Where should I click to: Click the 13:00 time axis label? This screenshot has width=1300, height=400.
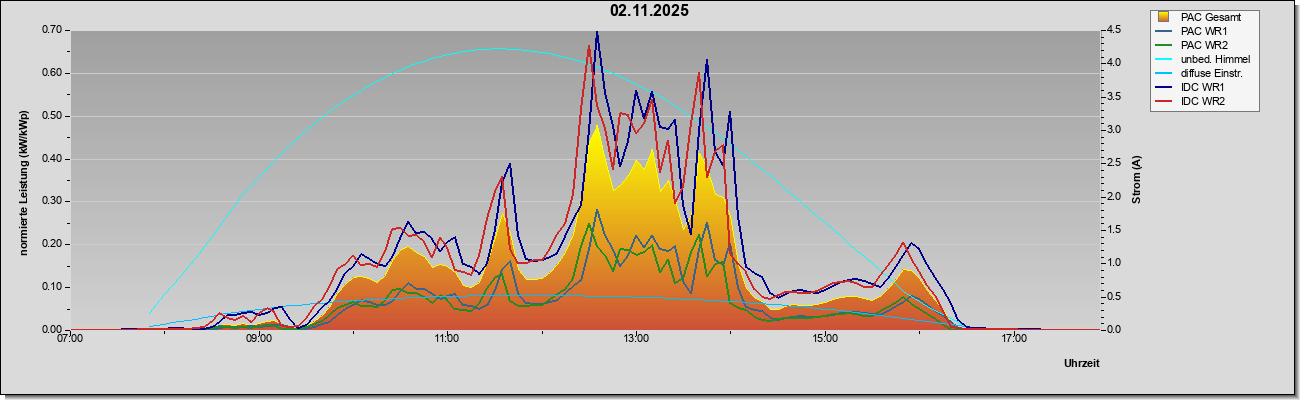[x=636, y=340]
